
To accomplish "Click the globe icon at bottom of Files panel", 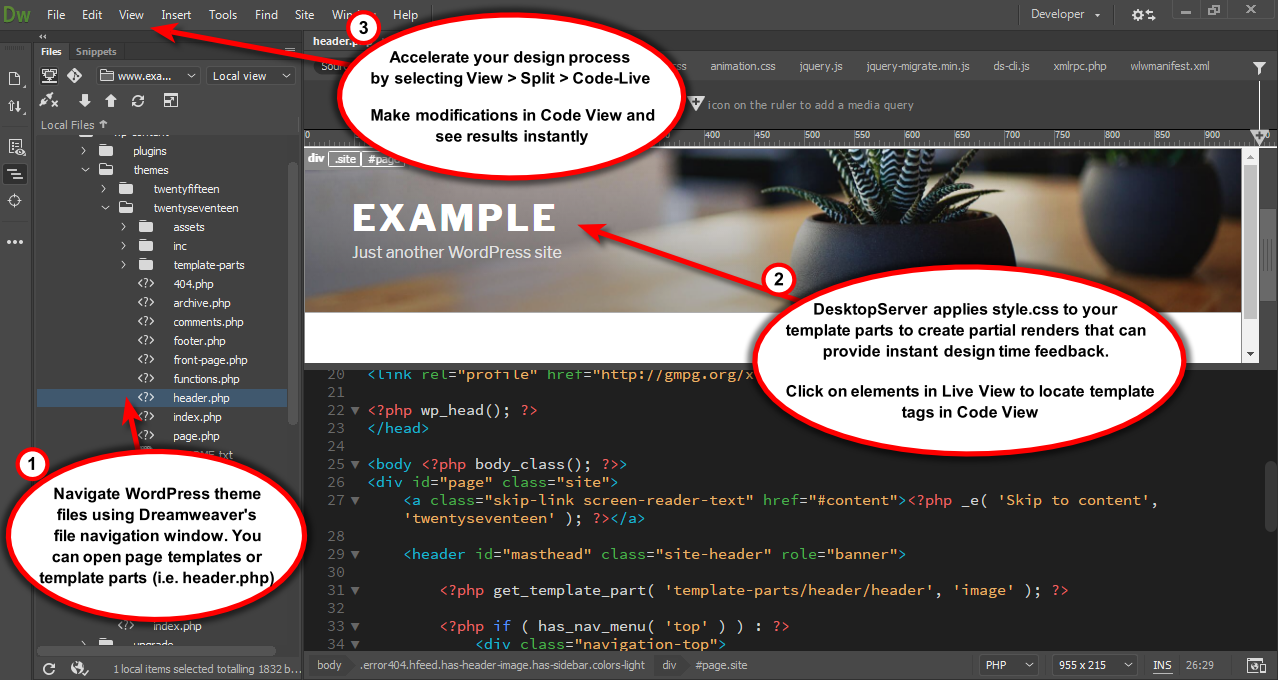I will pyautogui.click(x=79, y=669).
